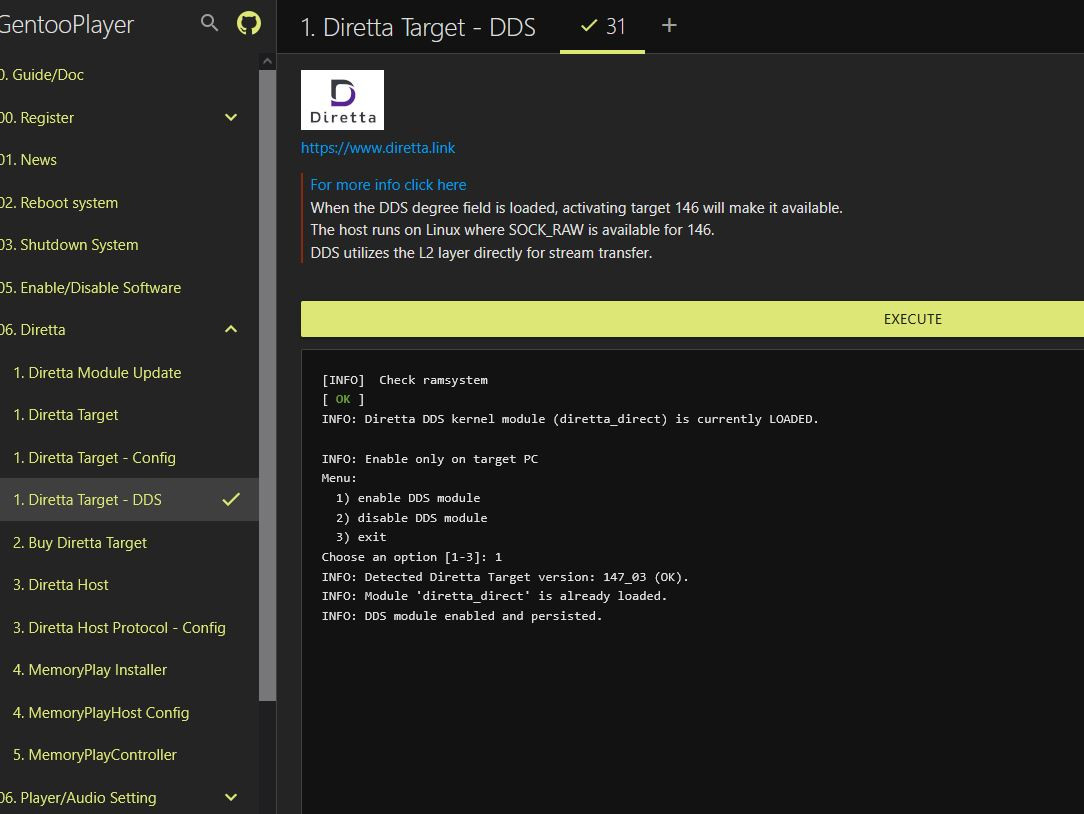This screenshot has width=1084, height=814.
Task: Open 3. Diretta Host Protocol - Config
Action: click(129, 628)
